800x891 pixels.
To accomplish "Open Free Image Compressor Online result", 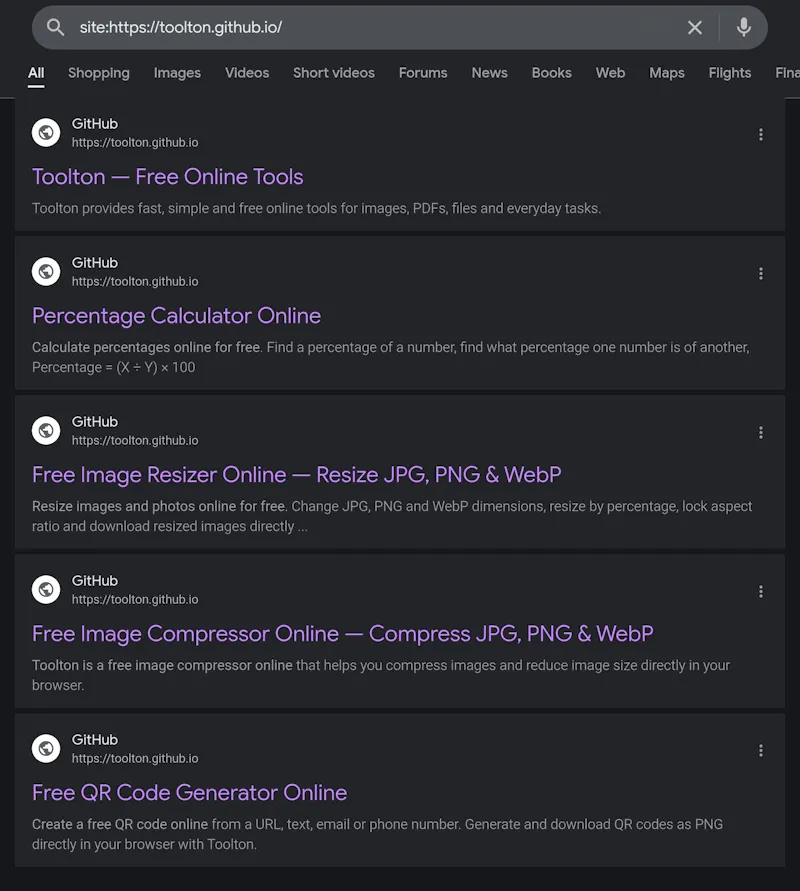I will (x=343, y=634).
